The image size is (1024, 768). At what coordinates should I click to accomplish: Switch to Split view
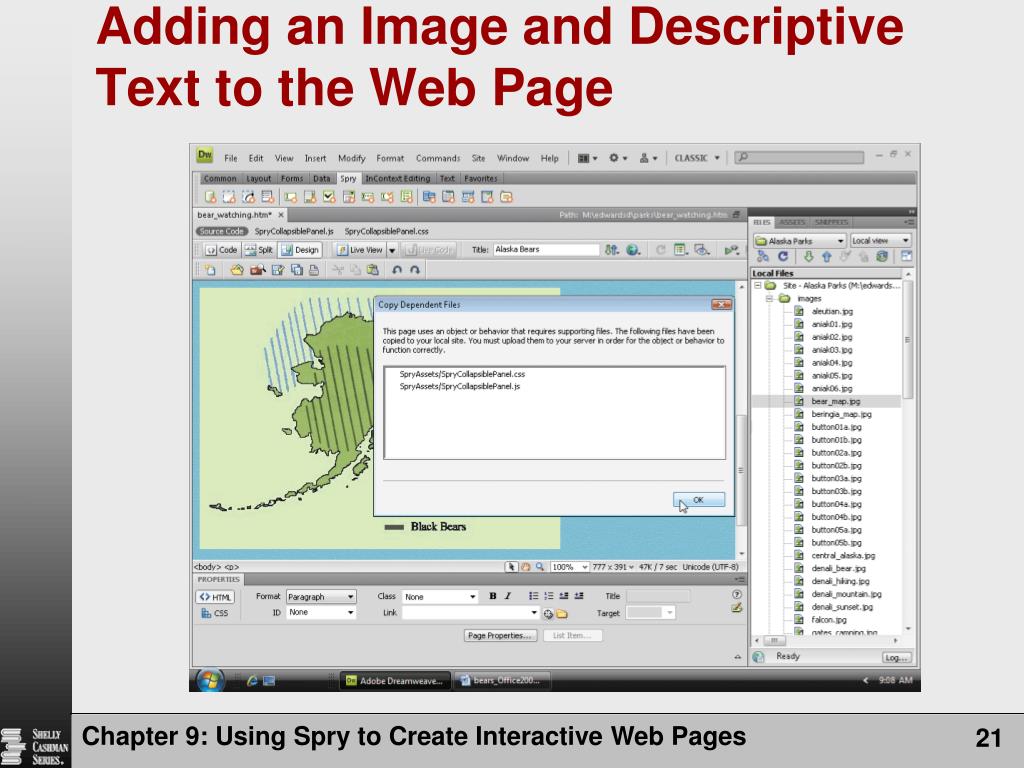click(259, 249)
